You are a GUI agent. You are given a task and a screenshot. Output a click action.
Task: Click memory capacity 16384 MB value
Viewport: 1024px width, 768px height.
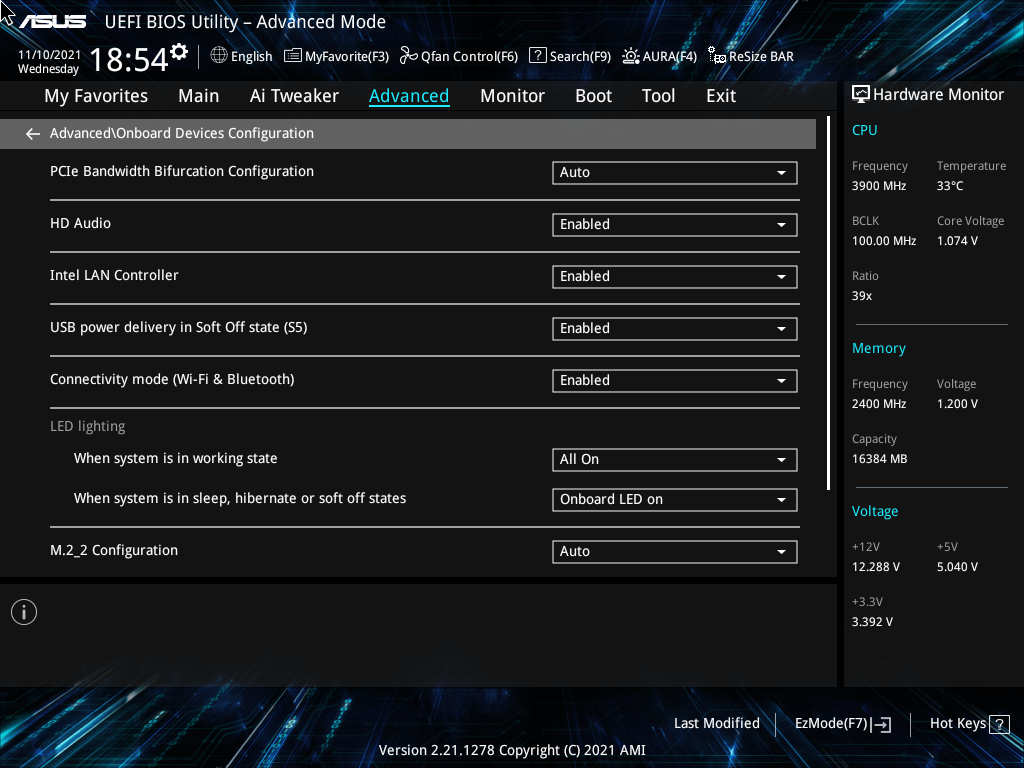[879, 459]
